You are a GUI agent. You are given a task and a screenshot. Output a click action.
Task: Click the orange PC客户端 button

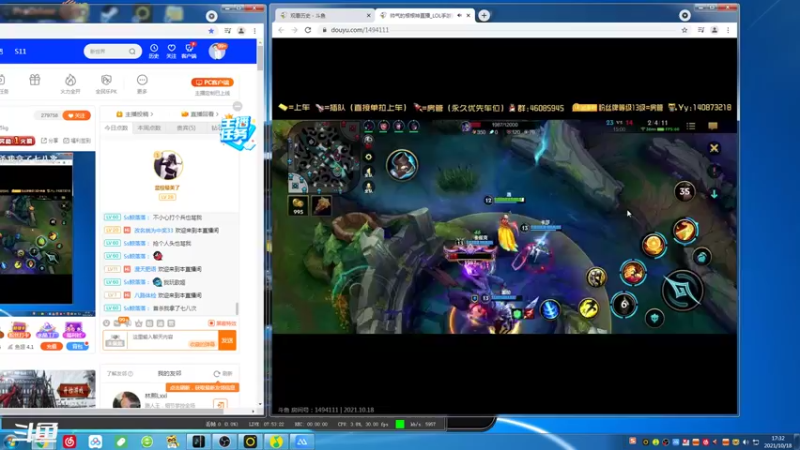click(x=212, y=82)
